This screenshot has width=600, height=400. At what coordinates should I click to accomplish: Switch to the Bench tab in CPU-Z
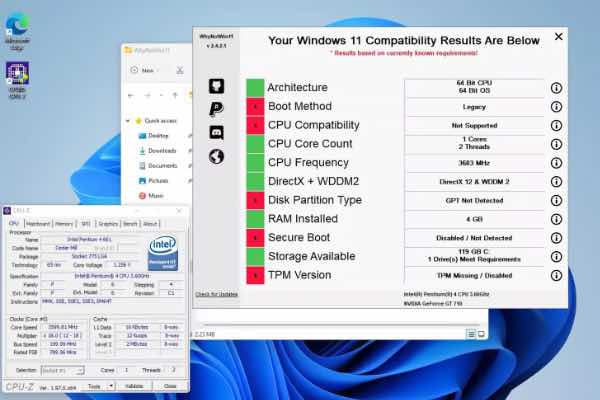pos(130,224)
